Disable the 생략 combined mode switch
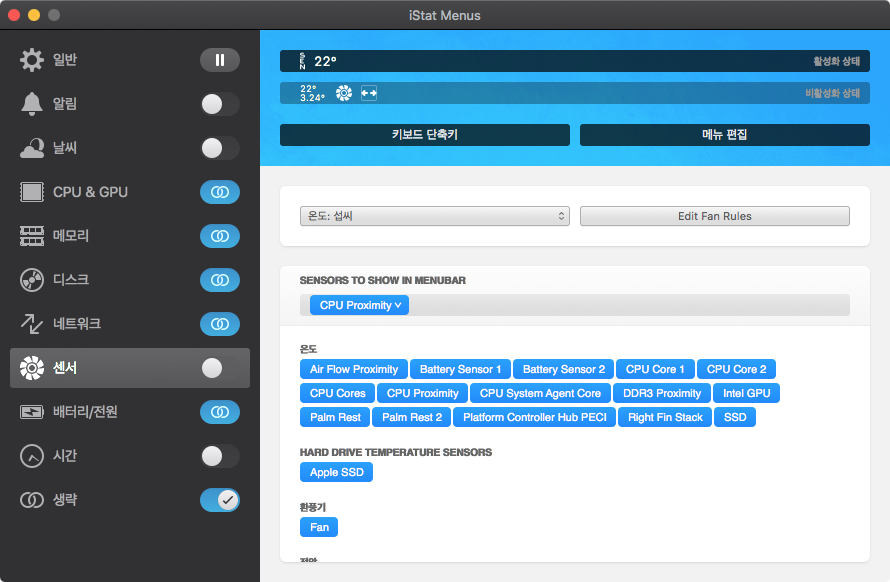Image resolution: width=890 pixels, height=582 pixels. pyautogui.click(x=220, y=500)
